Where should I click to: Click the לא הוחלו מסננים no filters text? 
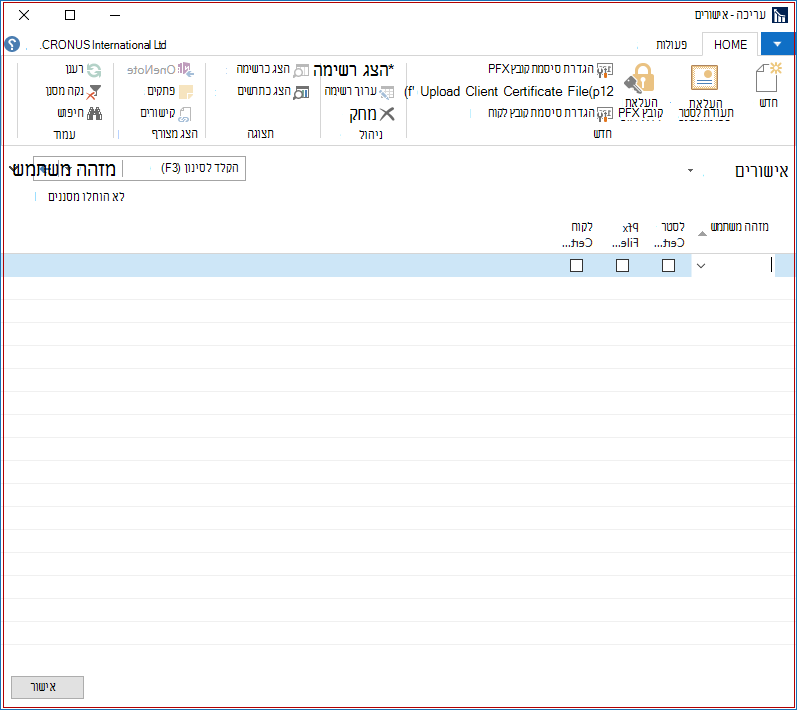coord(86,197)
